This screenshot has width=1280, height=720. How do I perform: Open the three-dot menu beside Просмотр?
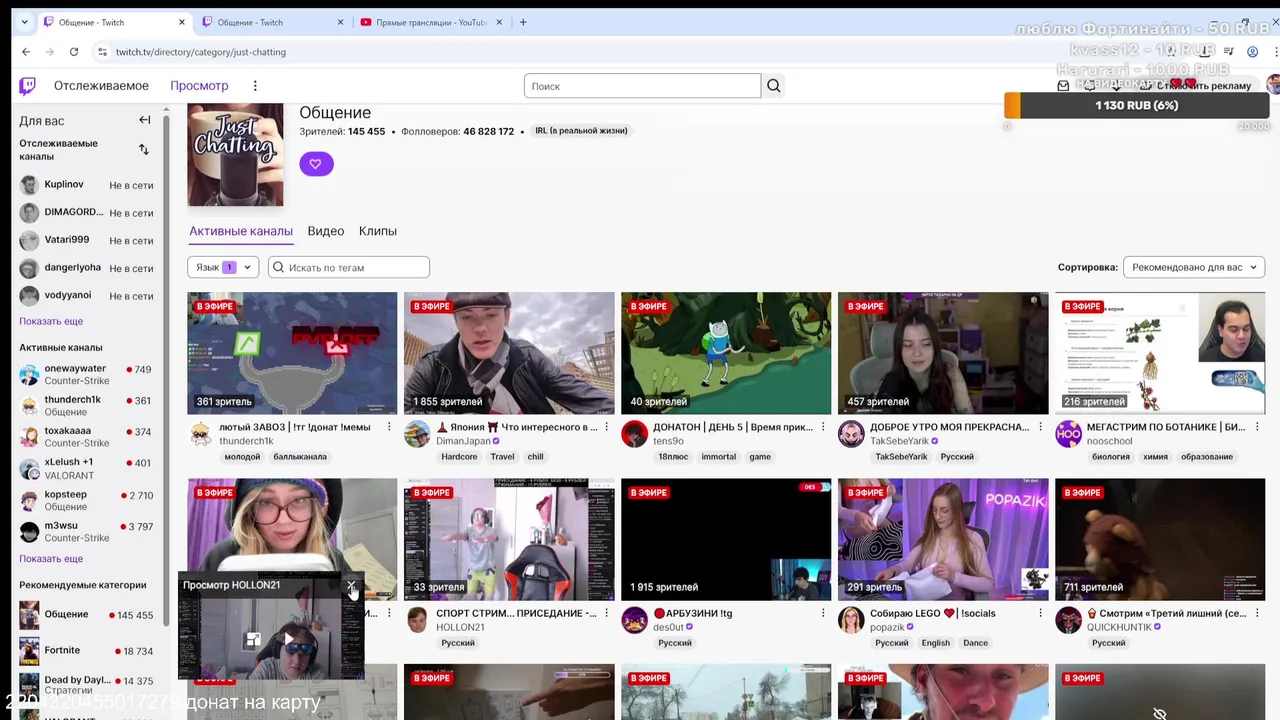(x=255, y=86)
